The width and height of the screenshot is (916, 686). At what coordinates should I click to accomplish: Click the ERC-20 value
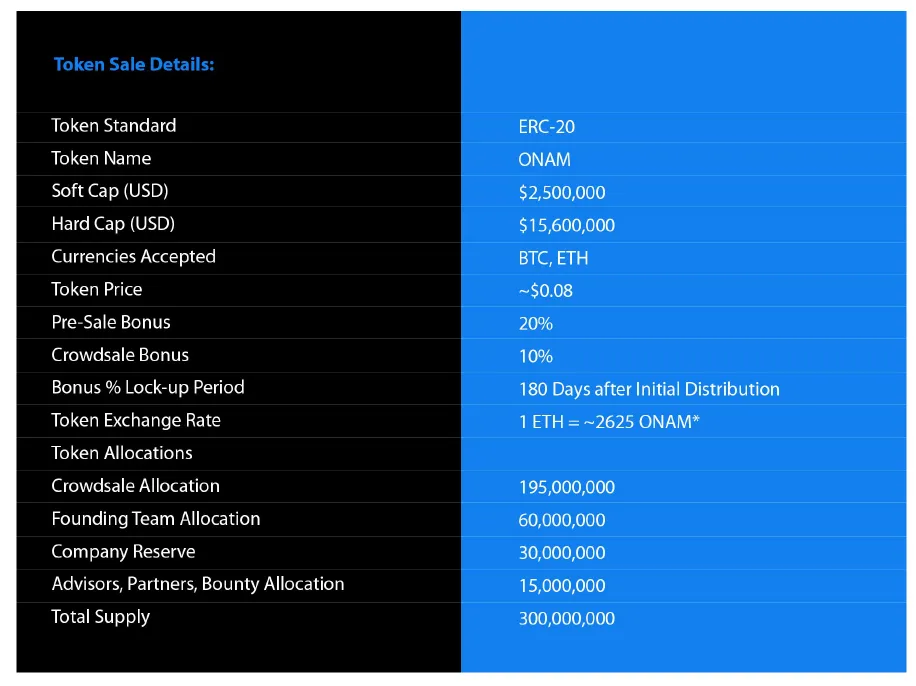[547, 127]
